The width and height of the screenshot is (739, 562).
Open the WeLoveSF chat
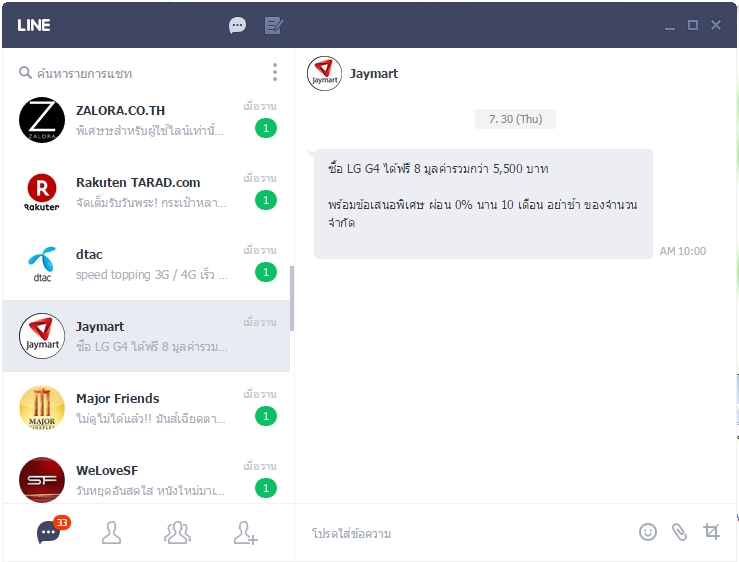tap(146, 474)
